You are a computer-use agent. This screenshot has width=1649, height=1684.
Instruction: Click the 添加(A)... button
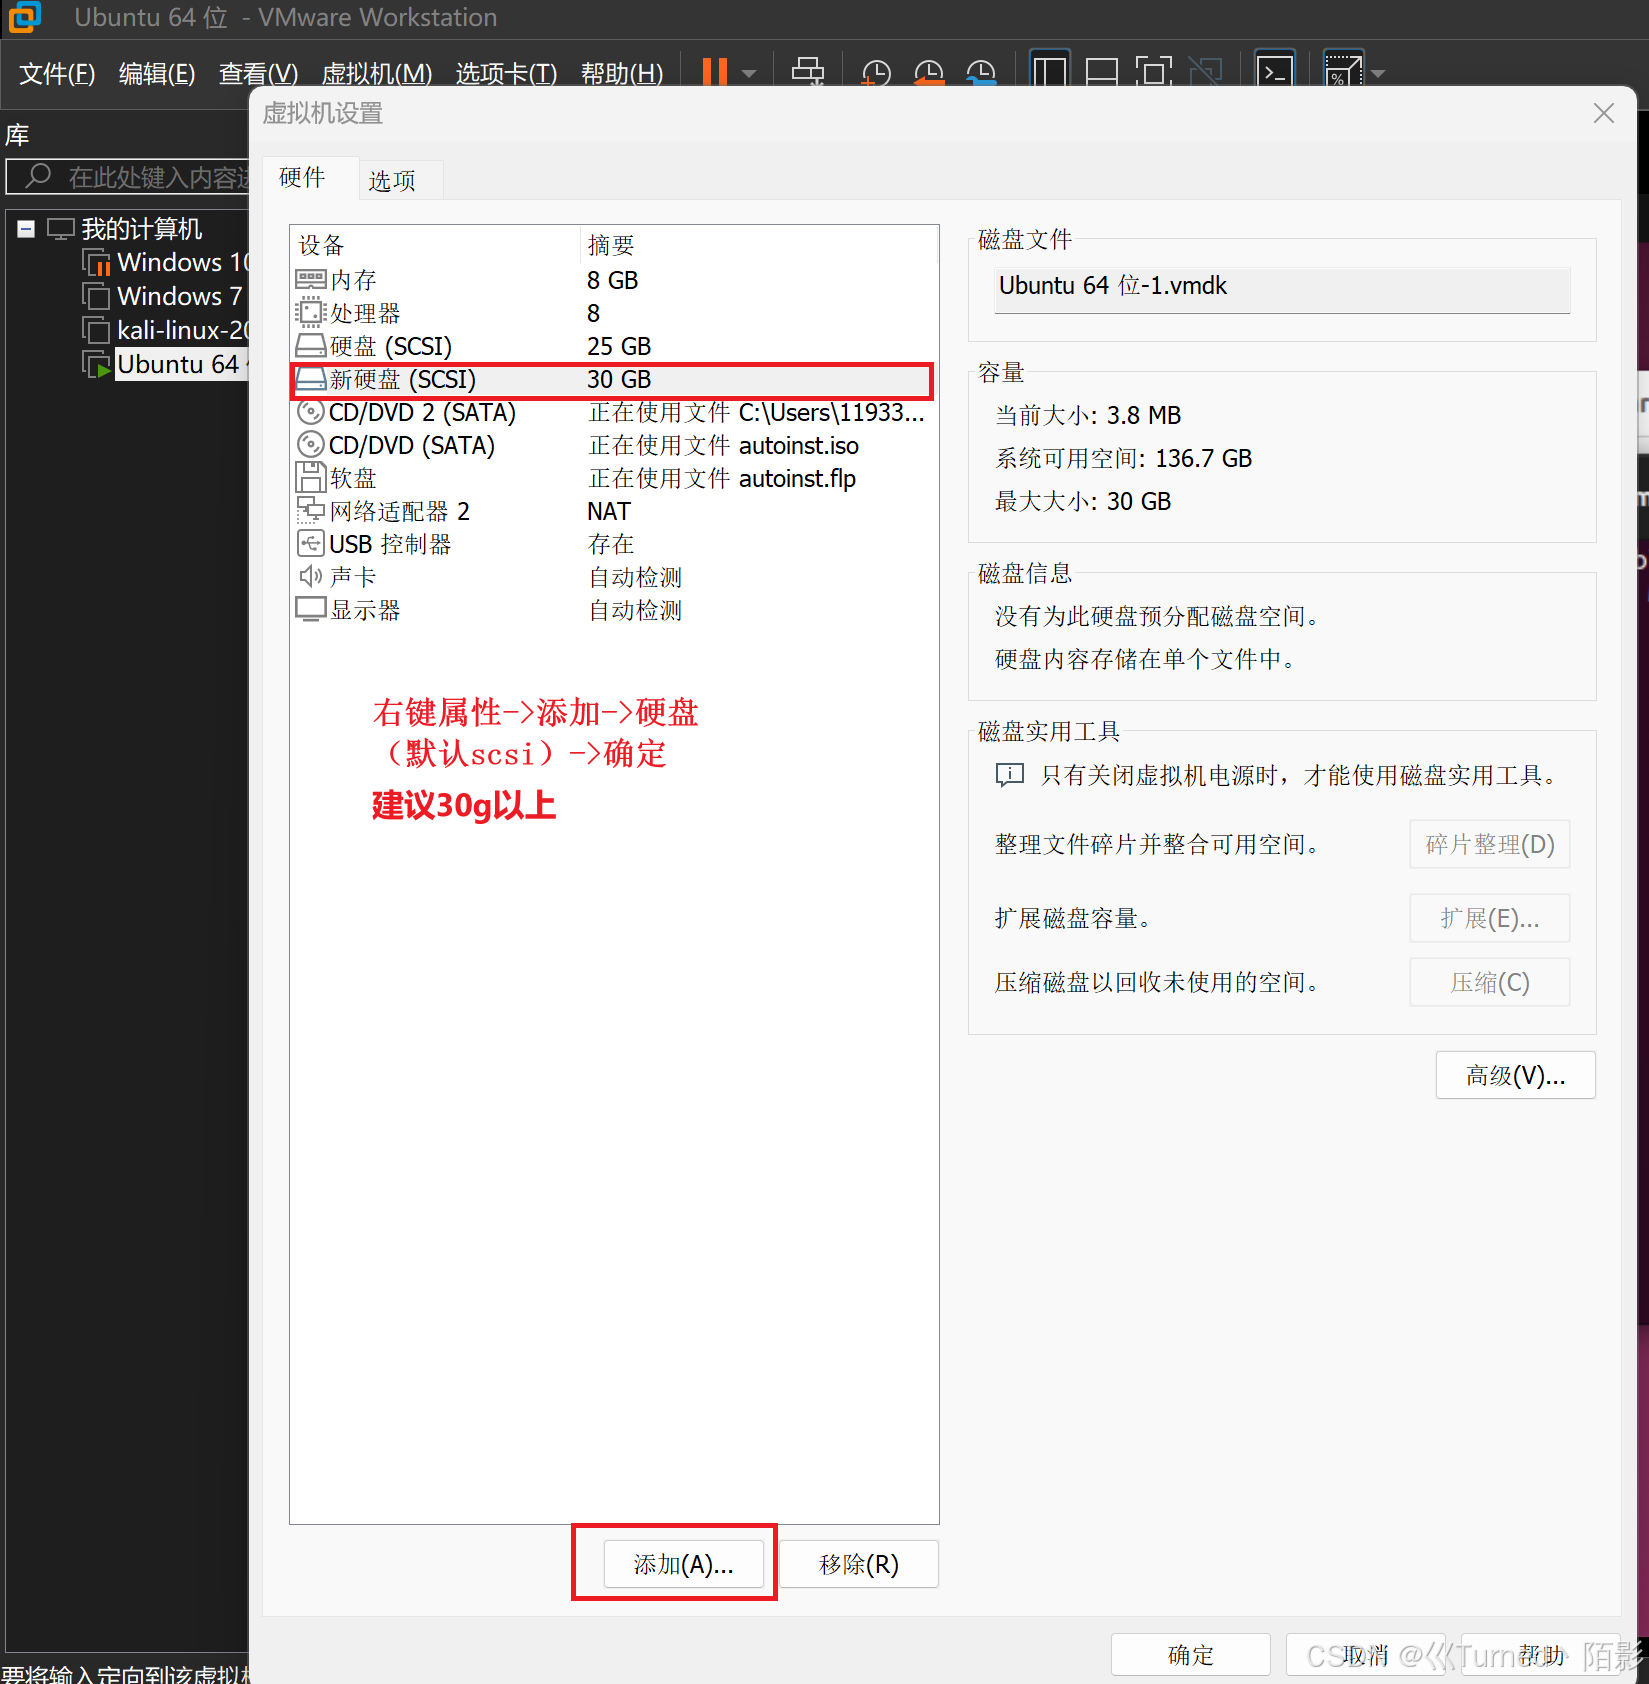point(684,1564)
